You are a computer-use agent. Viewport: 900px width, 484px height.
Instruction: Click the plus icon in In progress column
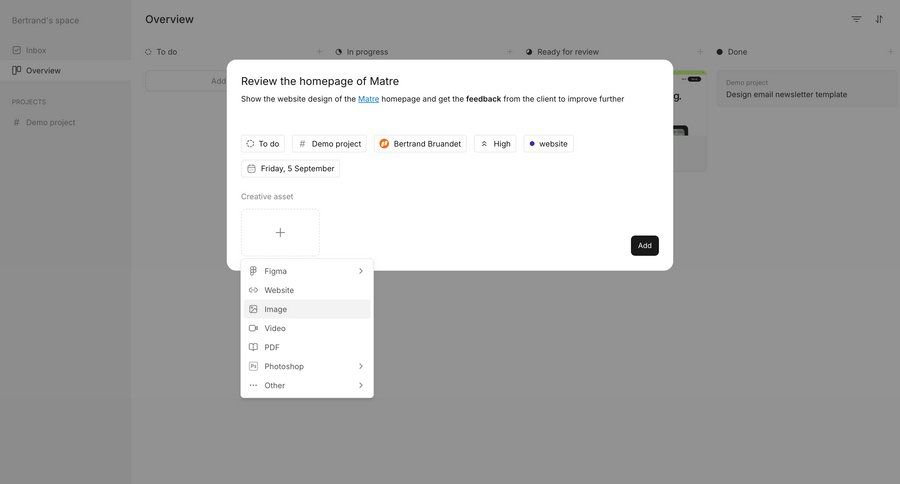[x=509, y=52]
